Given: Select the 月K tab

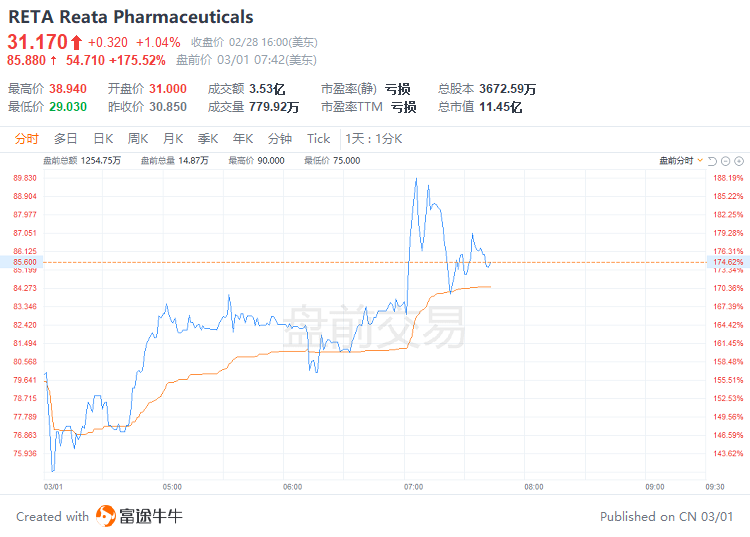Looking at the screenshot, I should [x=173, y=139].
